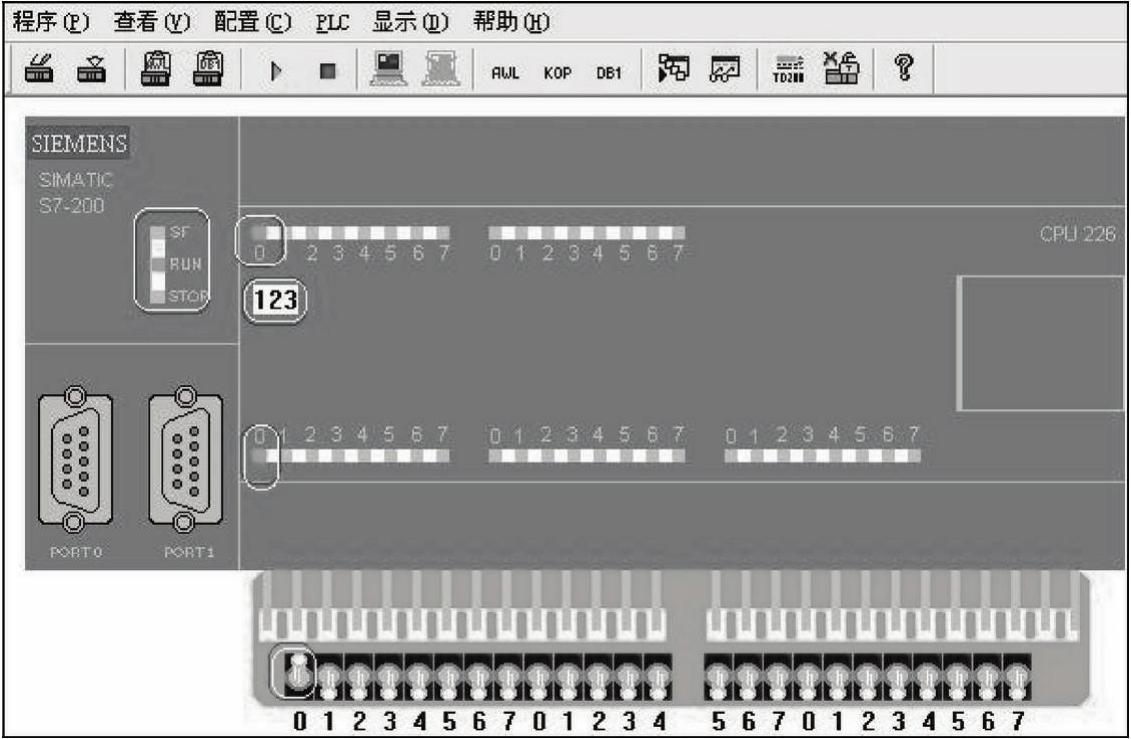
Task: Halt the PLC with the Stop square
Action: point(328,71)
